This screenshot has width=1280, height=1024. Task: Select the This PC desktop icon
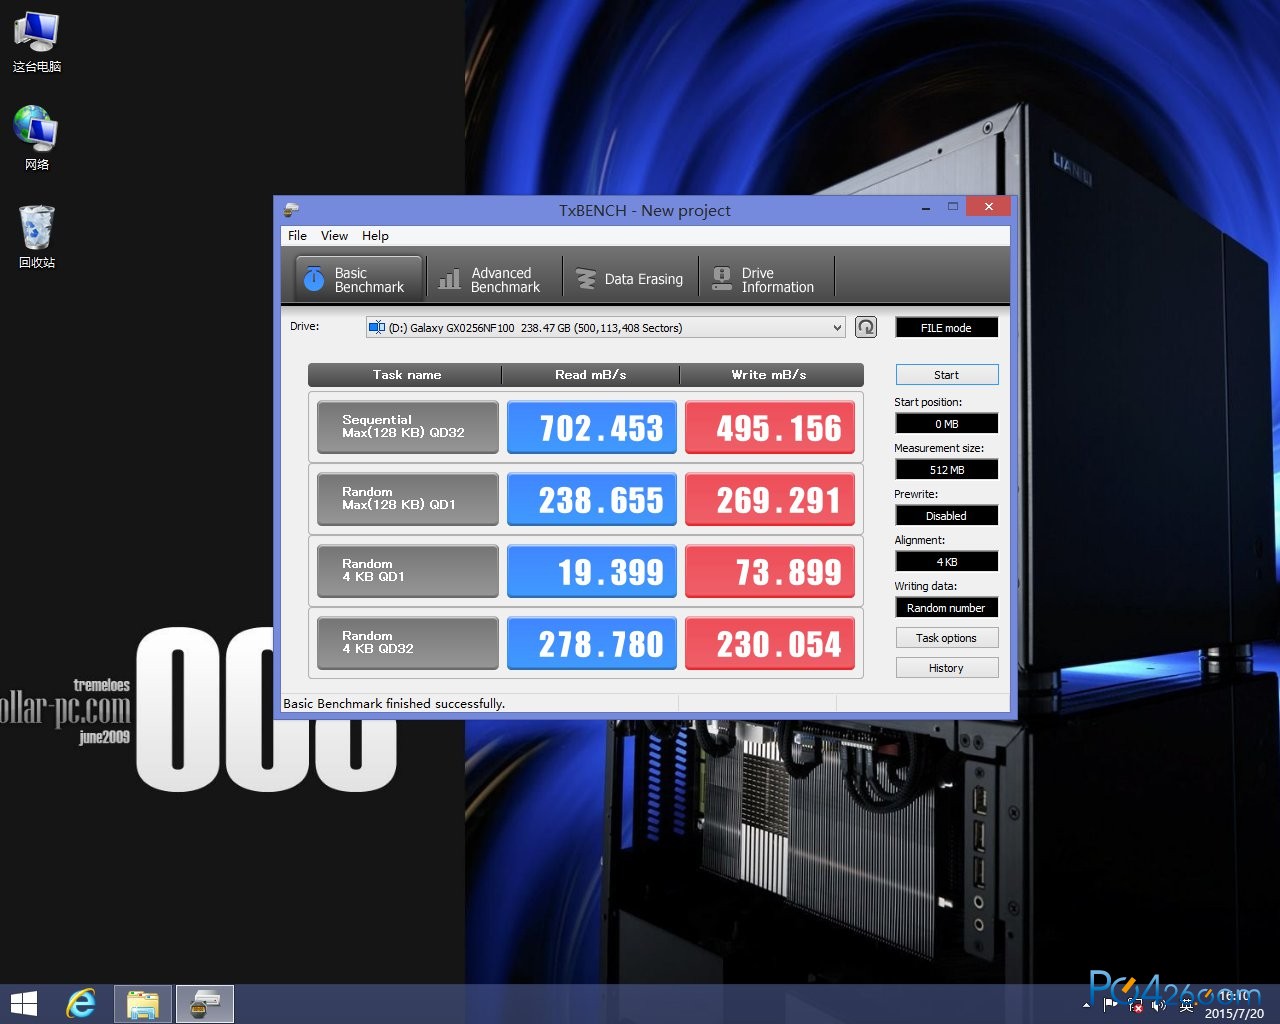37,43
